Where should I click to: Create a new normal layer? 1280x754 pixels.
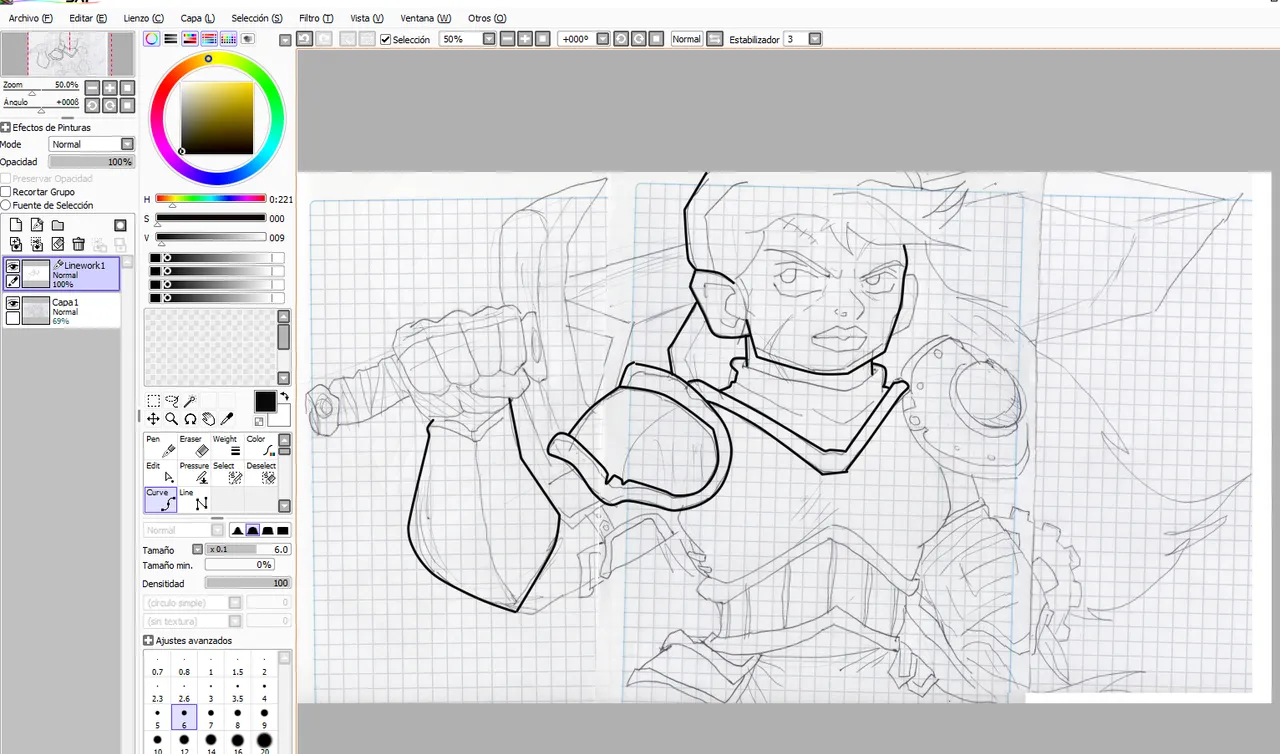tap(15, 225)
